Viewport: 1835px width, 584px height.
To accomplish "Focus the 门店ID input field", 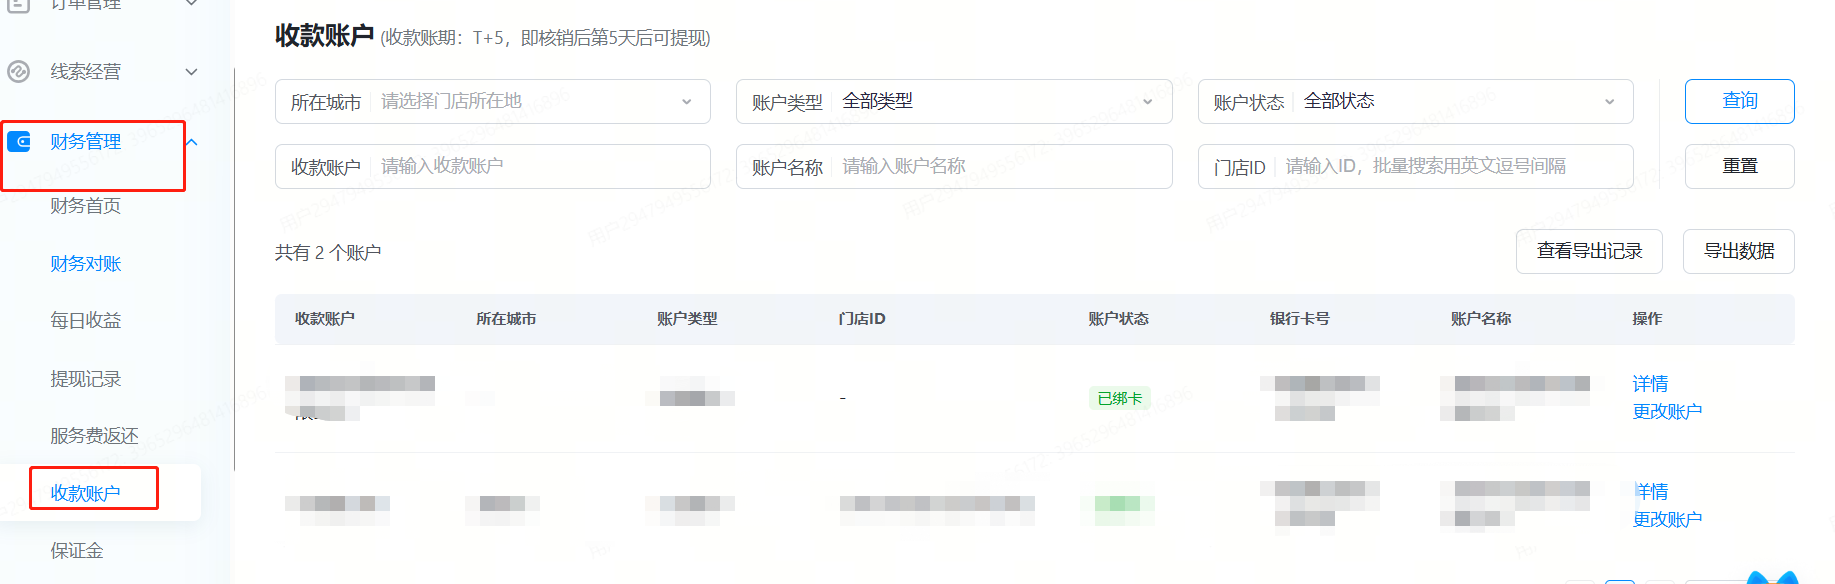I will (1450, 166).
